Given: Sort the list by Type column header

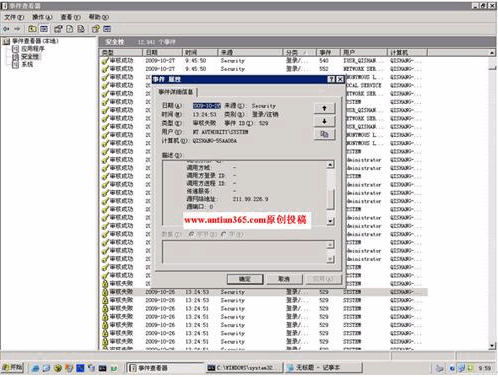Looking at the screenshot, I should tap(121, 52).
